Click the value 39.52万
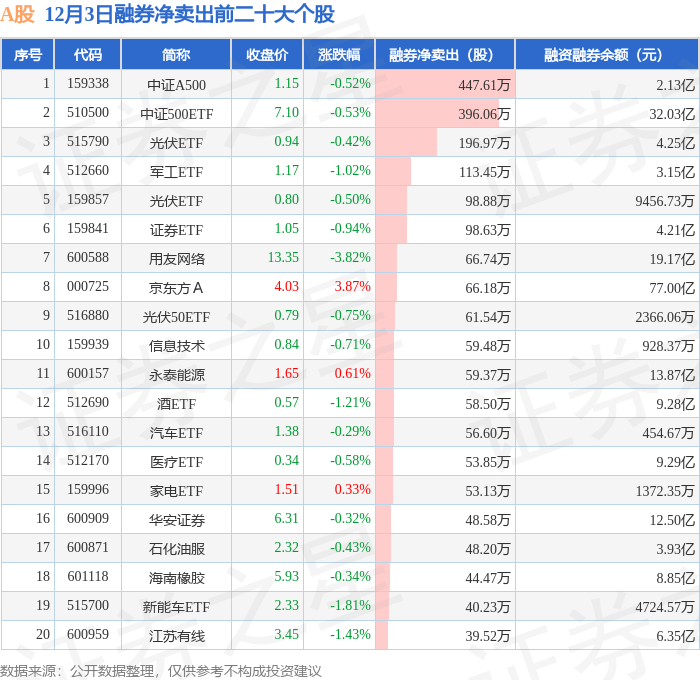 point(488,636)
